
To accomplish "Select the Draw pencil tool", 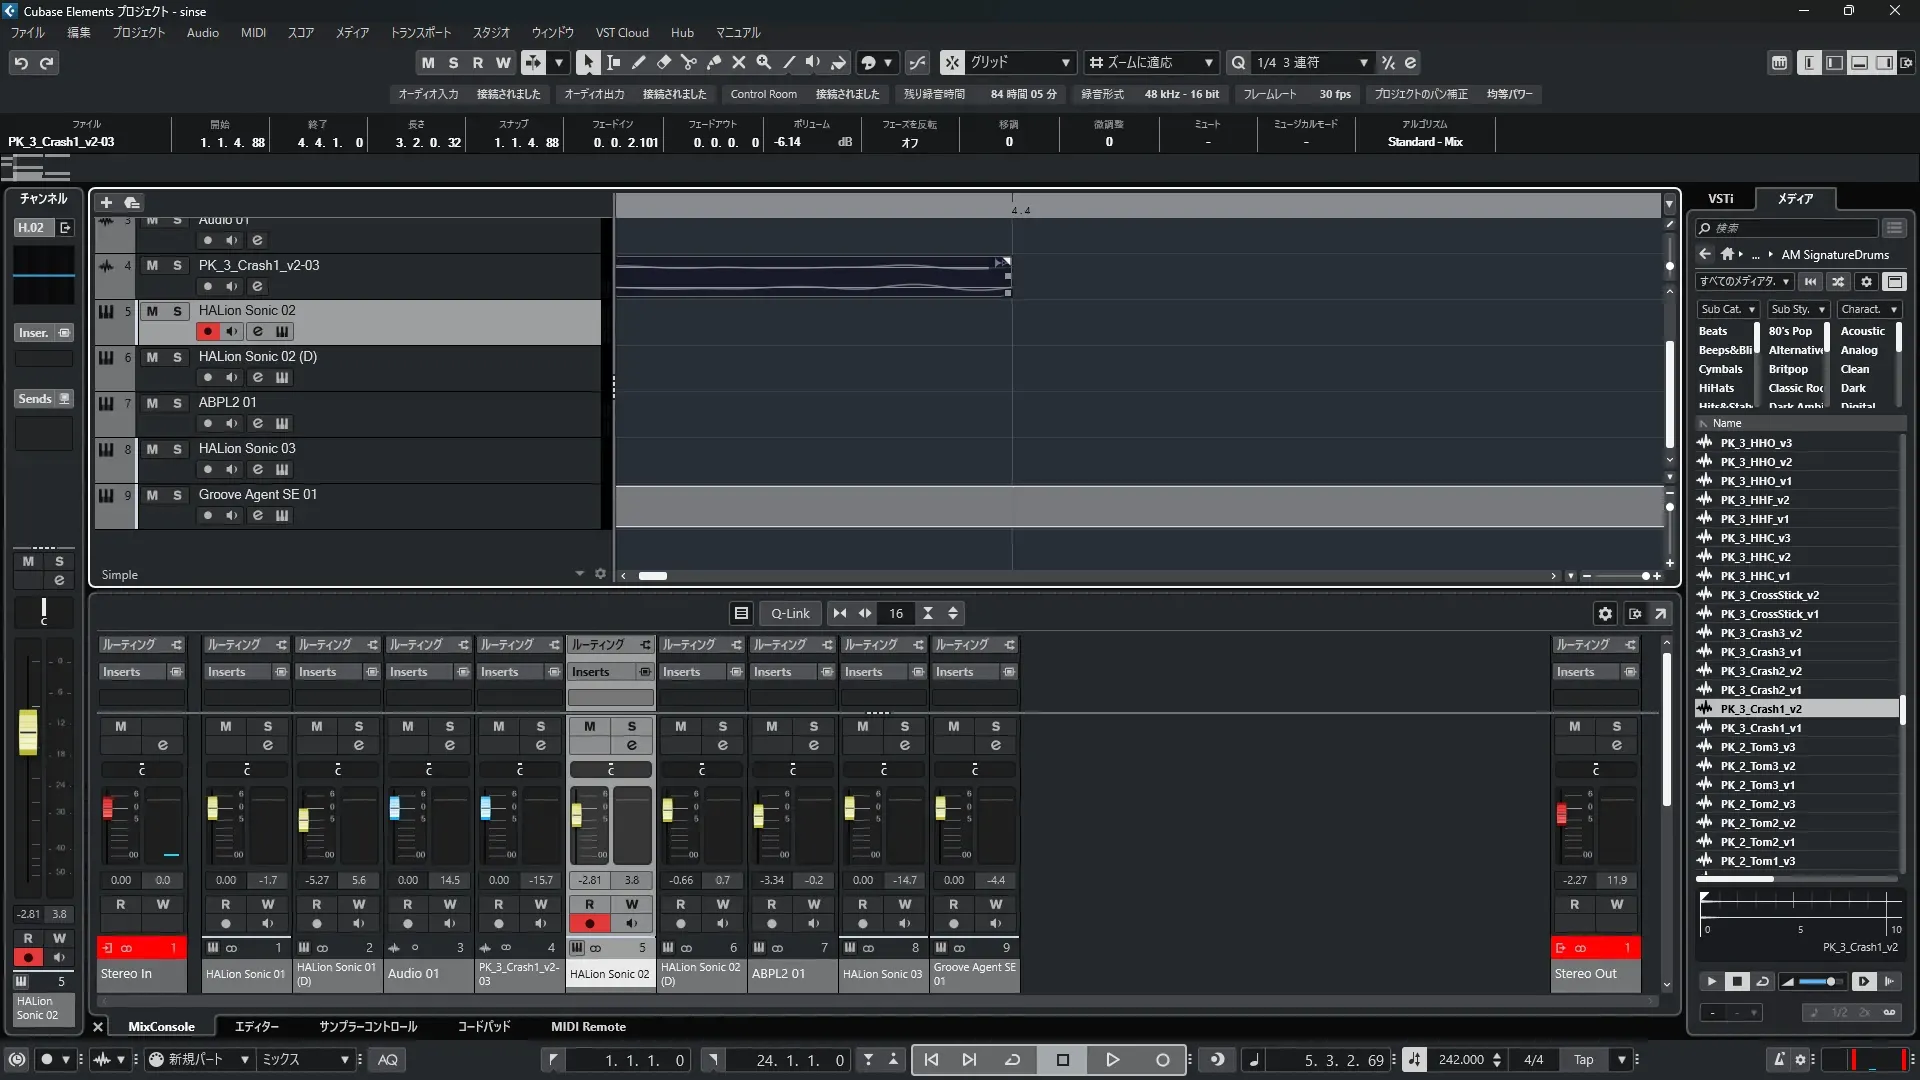I will [639, 62].
